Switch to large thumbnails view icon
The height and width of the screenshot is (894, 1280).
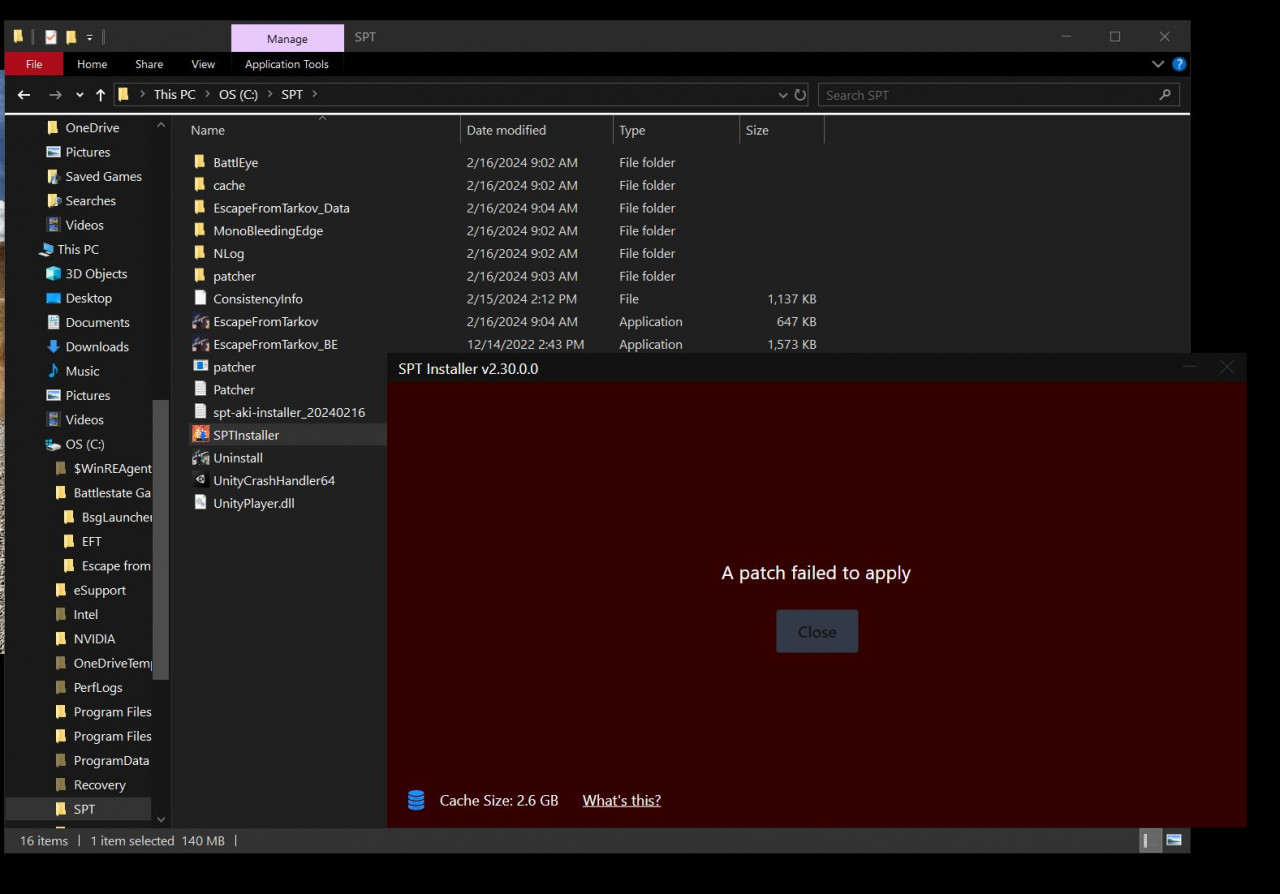coord(1174,841)
